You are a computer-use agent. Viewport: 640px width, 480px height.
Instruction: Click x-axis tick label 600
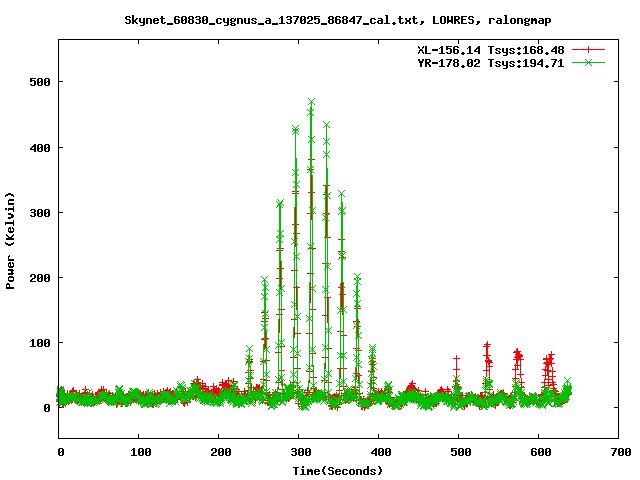pos(541,452)
